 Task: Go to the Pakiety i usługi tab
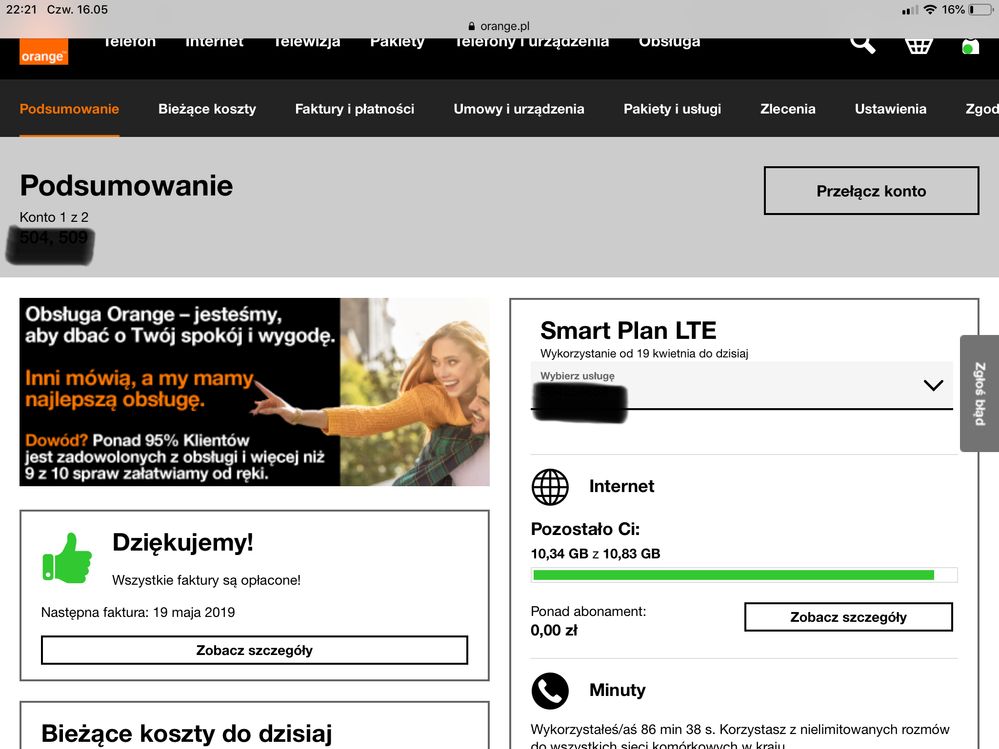[x=672, y=109]
